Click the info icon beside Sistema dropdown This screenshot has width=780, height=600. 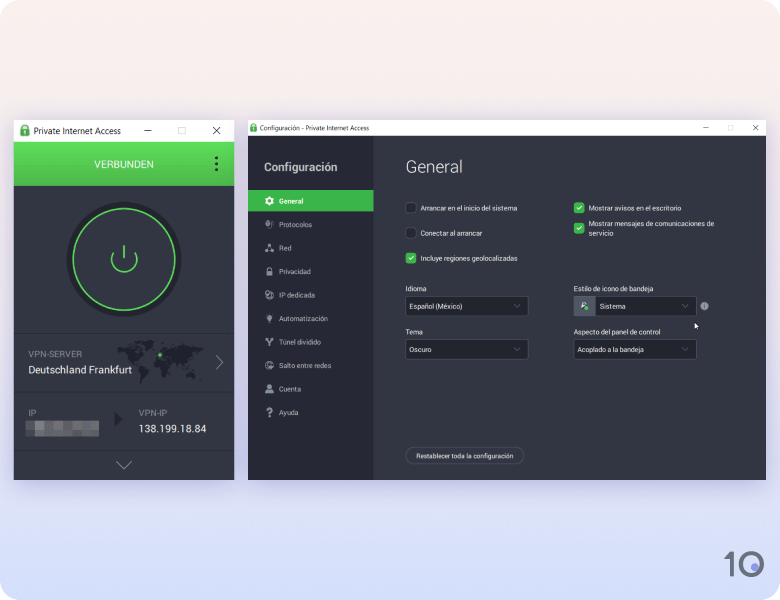pyautogui.click(x=704, y=306)
